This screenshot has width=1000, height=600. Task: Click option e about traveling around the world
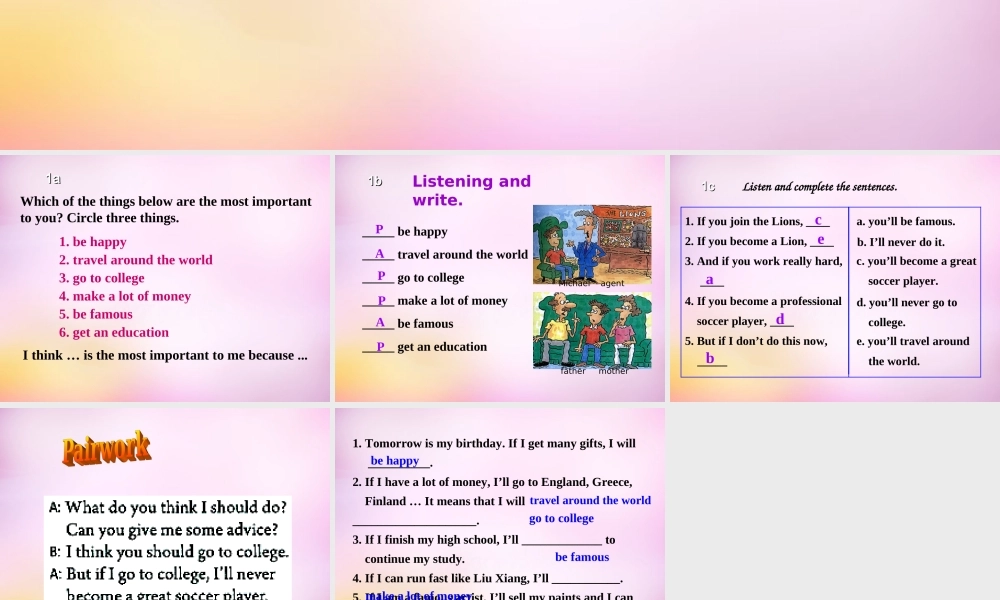click(915, 340)
